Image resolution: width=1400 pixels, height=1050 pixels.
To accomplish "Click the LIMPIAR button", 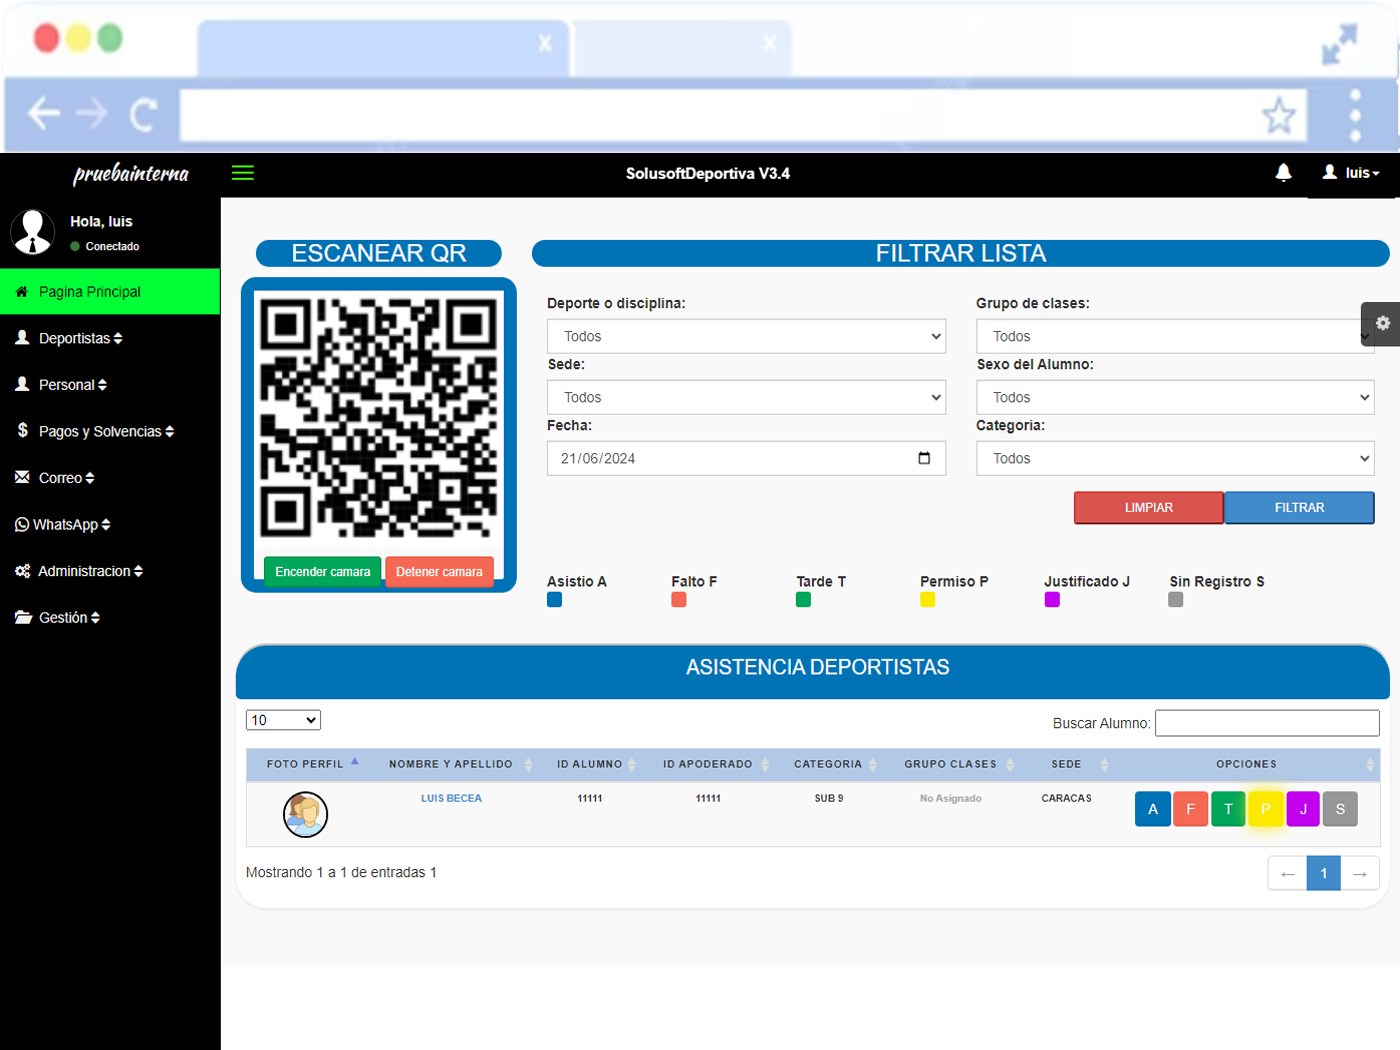I will (1149, 508).
